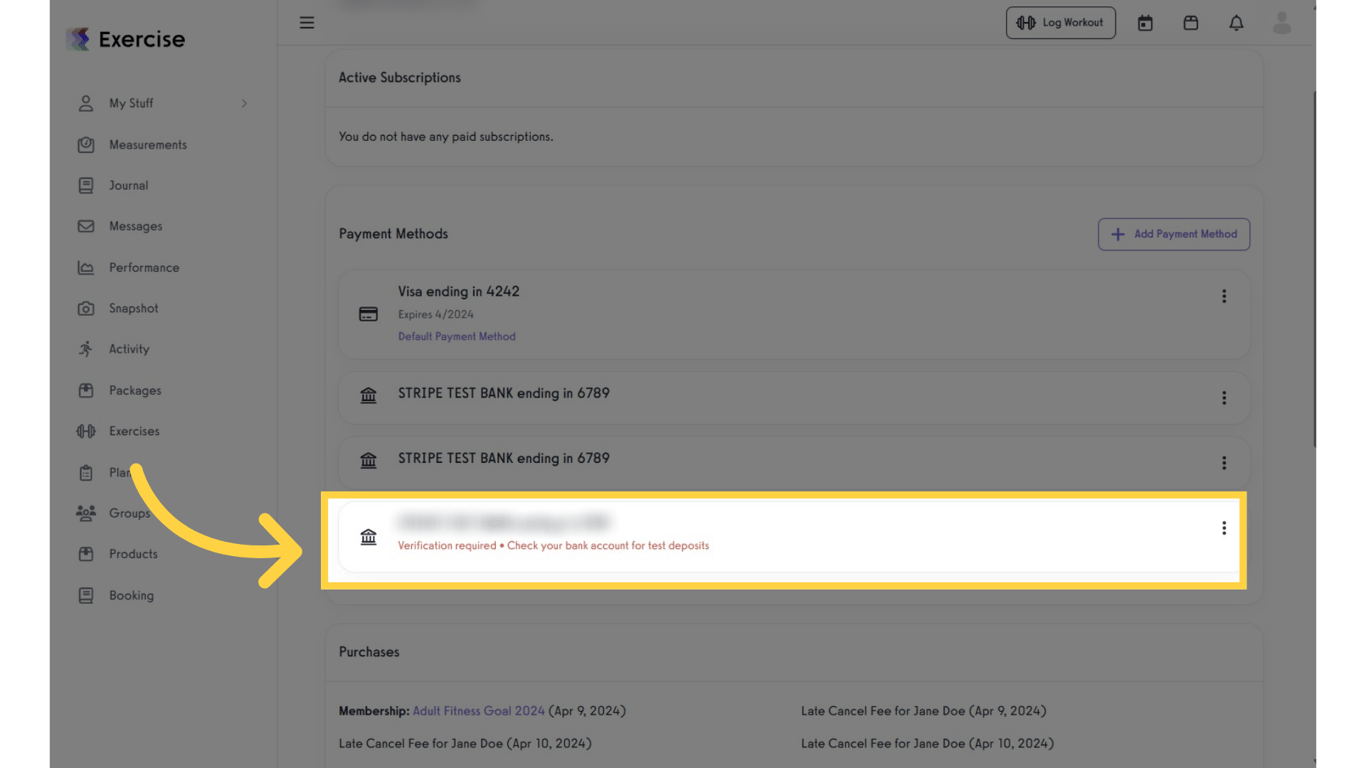Click the Performance chart icon in sidebar
The height and width of the screenshot is (768, 1366).
tap(86, 267)
